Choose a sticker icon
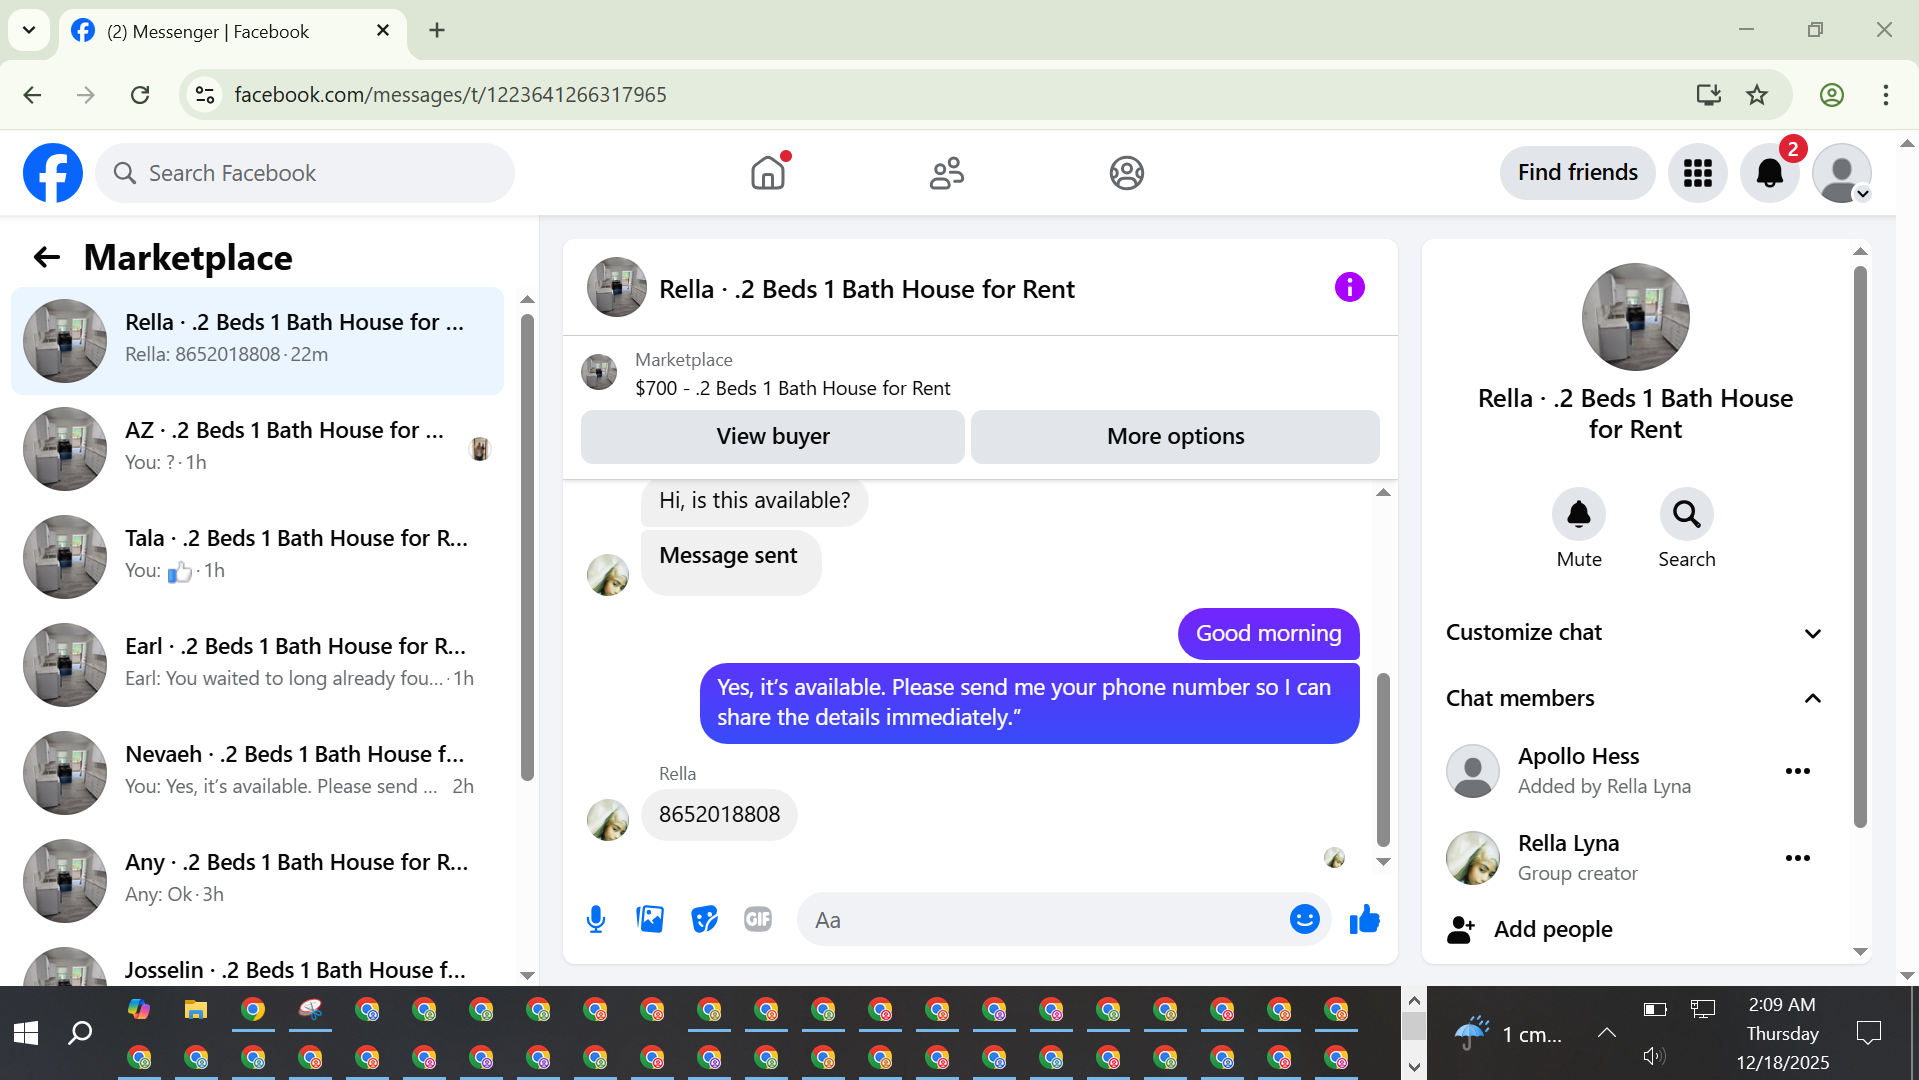1919x1080 pixels. click(705, 919)
